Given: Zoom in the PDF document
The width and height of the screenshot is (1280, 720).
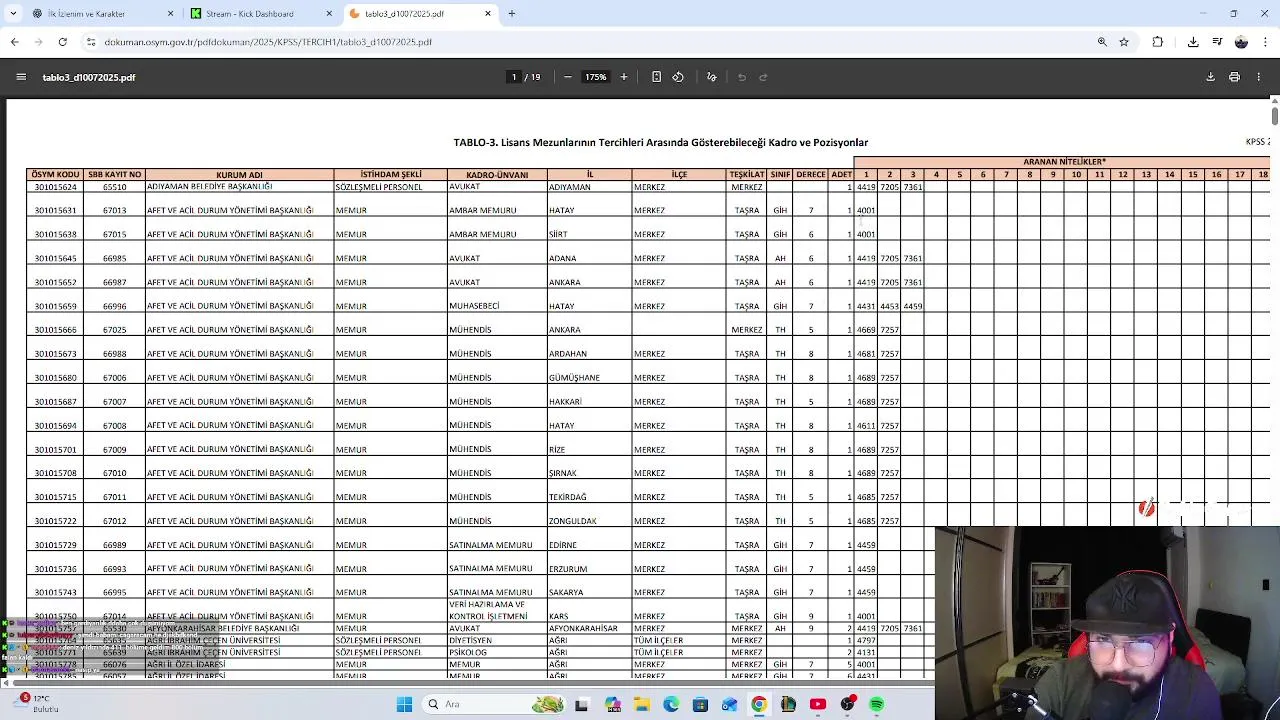Looking at the screenshot, I should click(623, 77).
